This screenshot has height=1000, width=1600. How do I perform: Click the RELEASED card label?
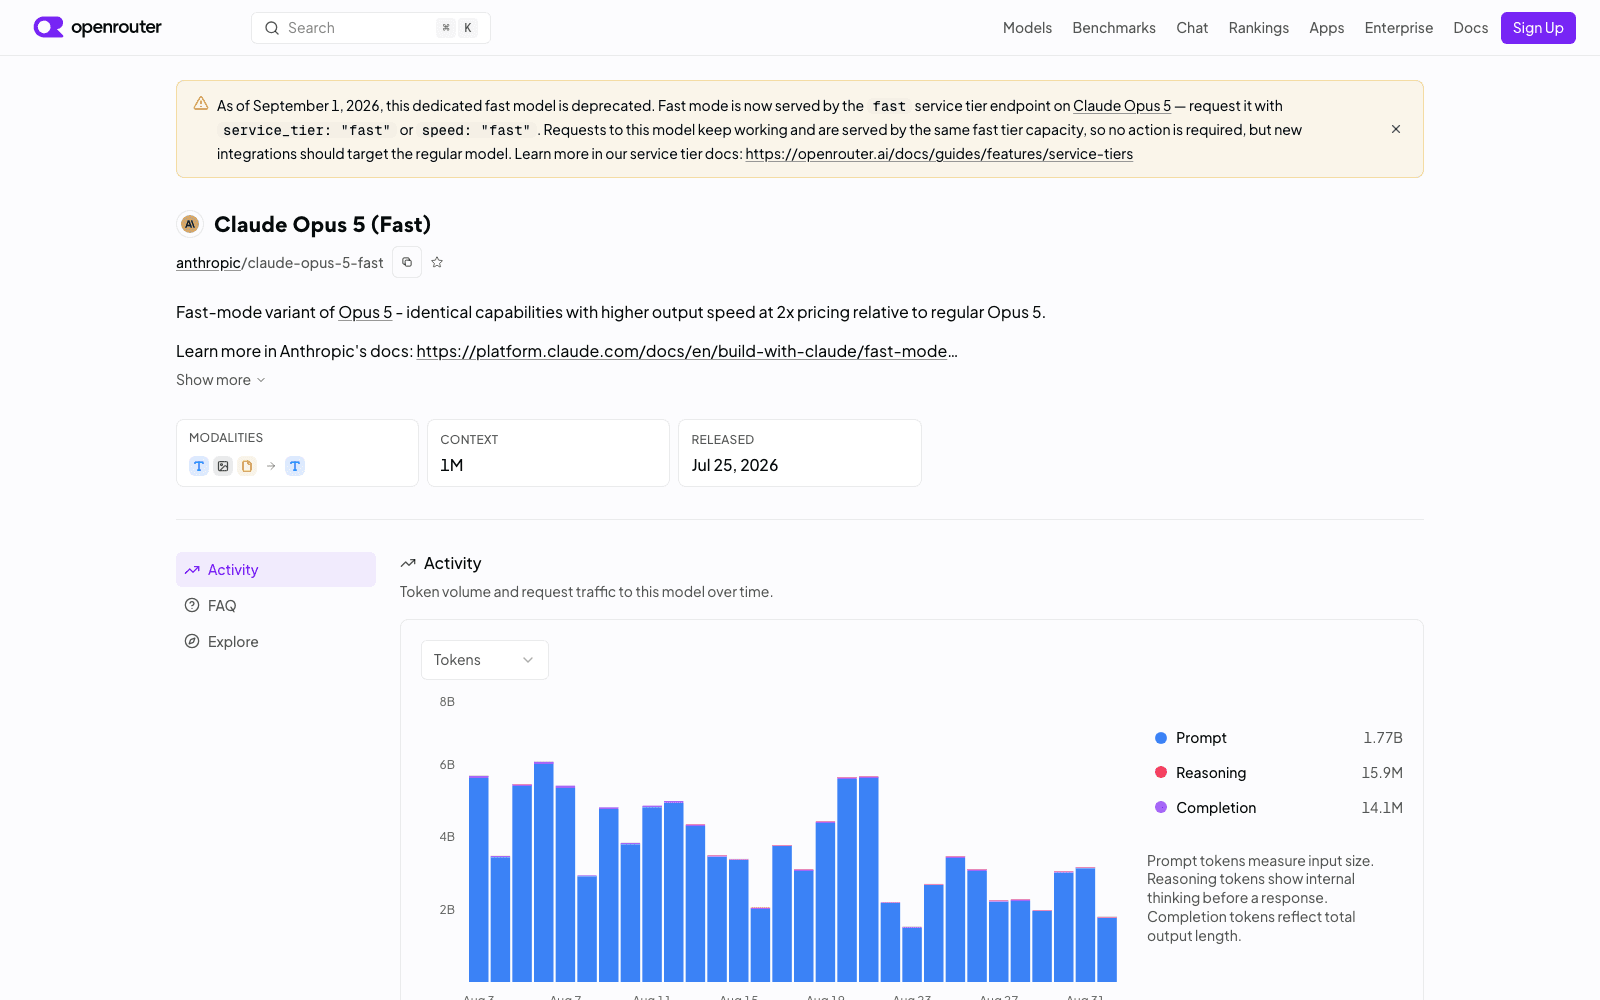[723, 440]
